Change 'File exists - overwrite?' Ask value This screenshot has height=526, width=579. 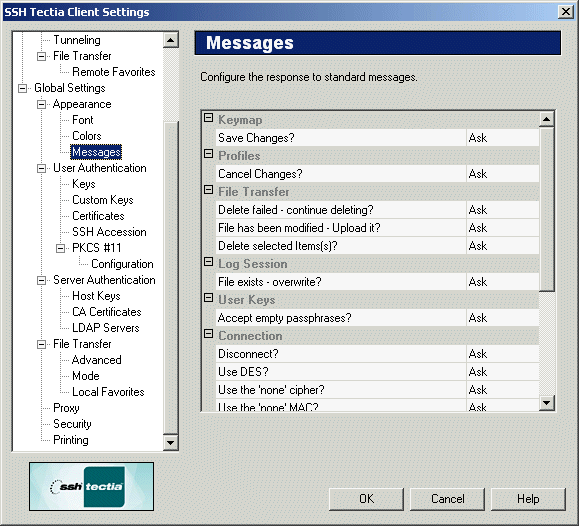(x=503, y=282)
